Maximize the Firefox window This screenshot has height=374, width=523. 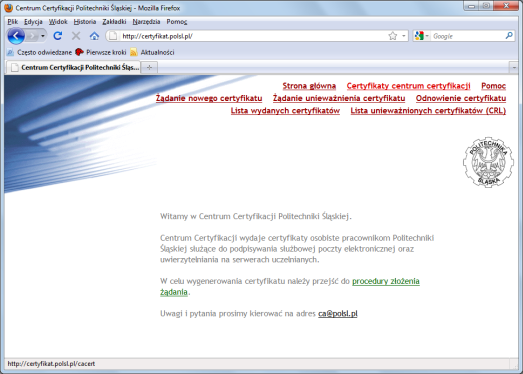pyautogui.click(x=486, y=6)
